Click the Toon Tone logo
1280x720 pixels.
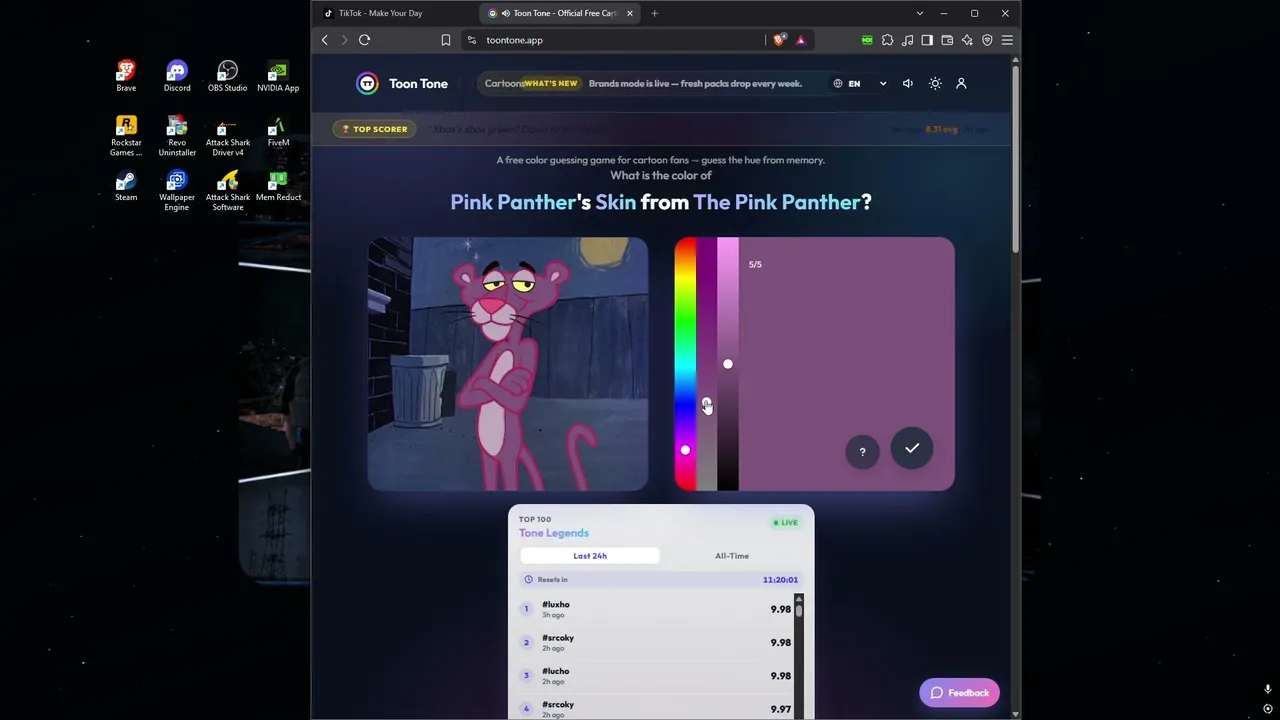coord(402,84)
